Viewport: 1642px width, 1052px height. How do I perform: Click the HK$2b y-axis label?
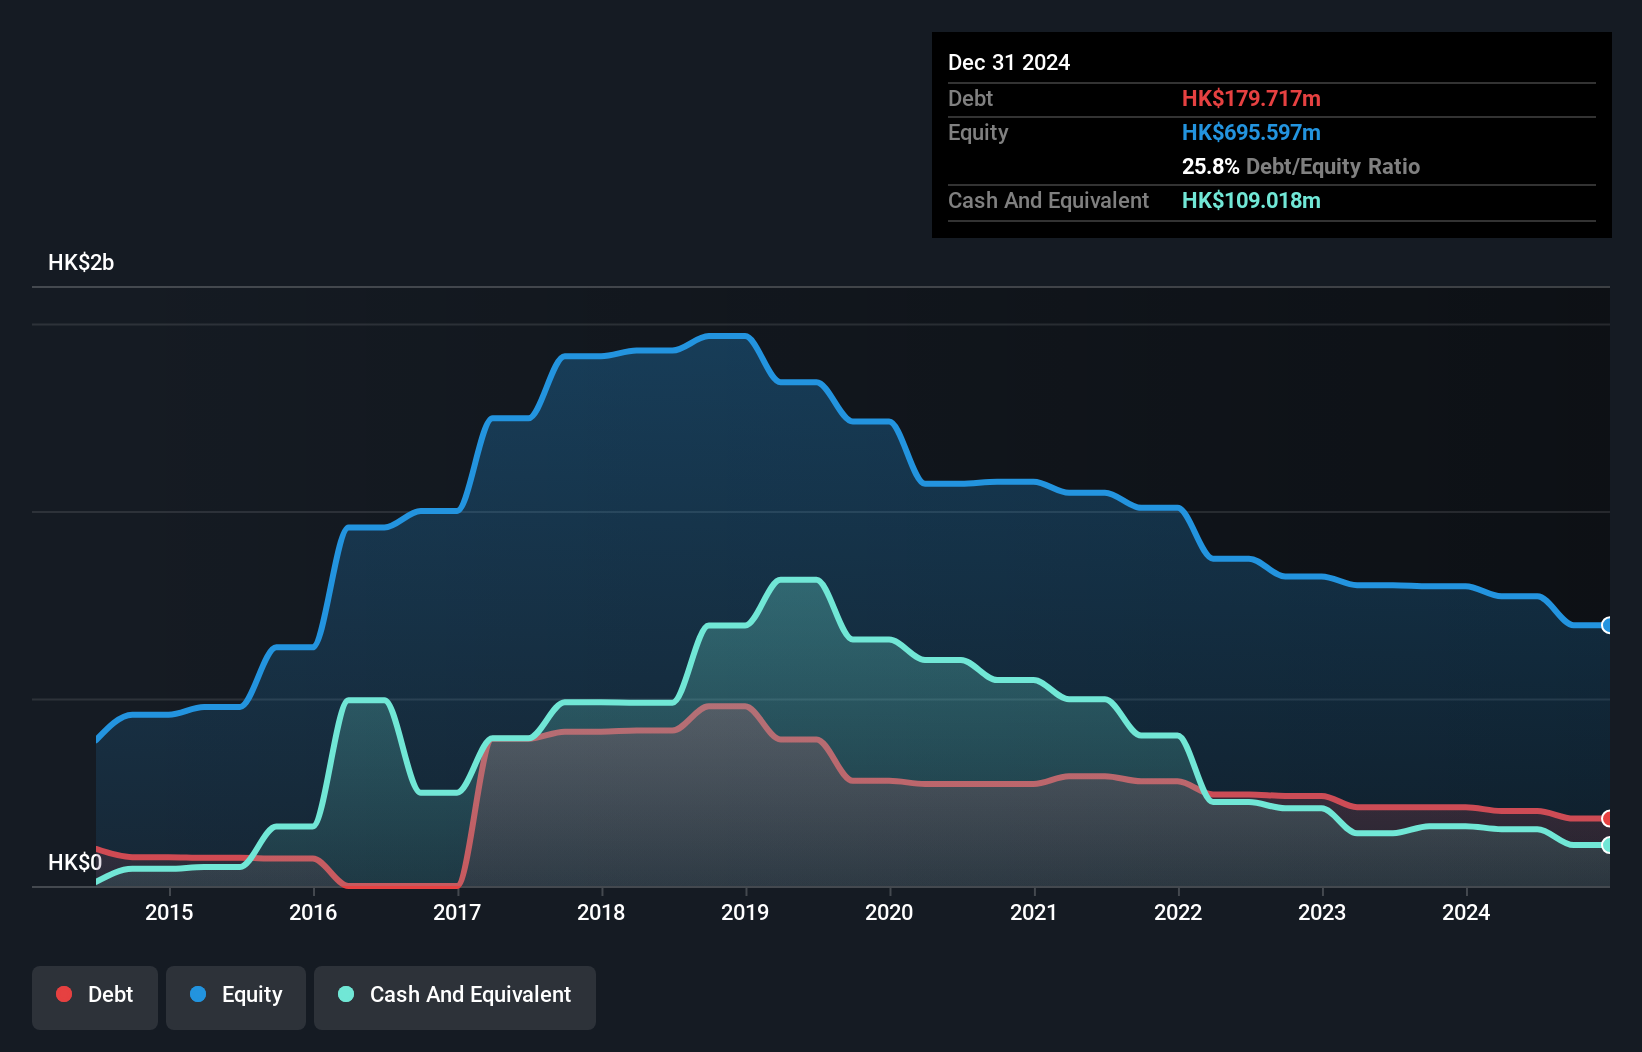[x=81, y=262]
